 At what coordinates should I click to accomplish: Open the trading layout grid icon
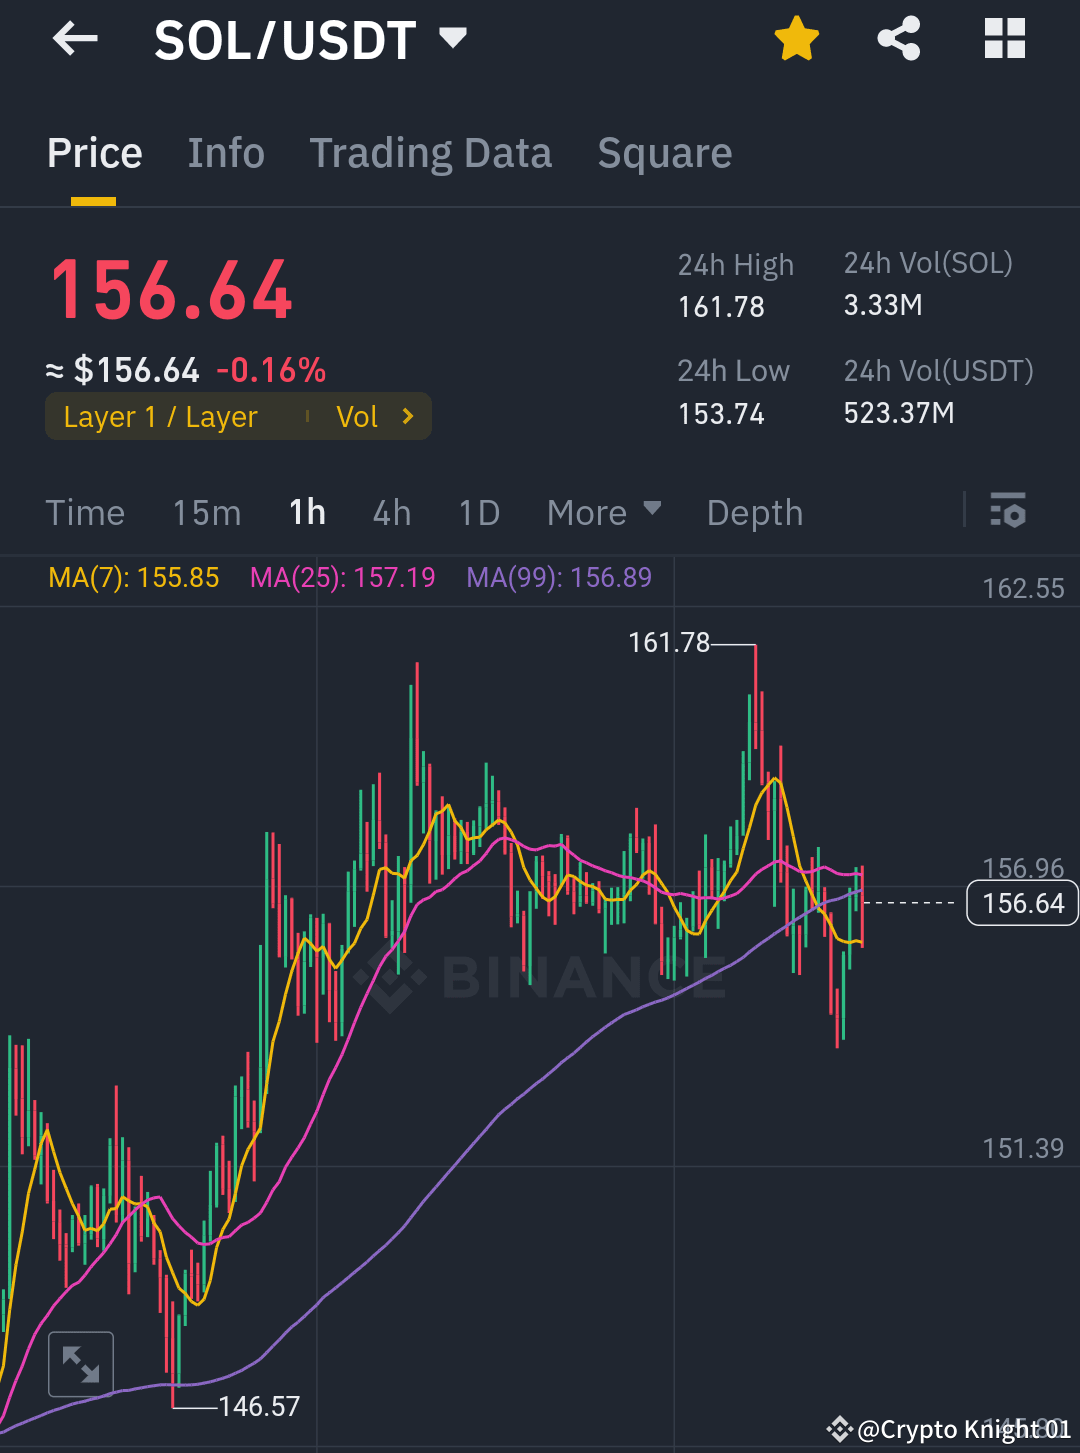[1004, 38]
